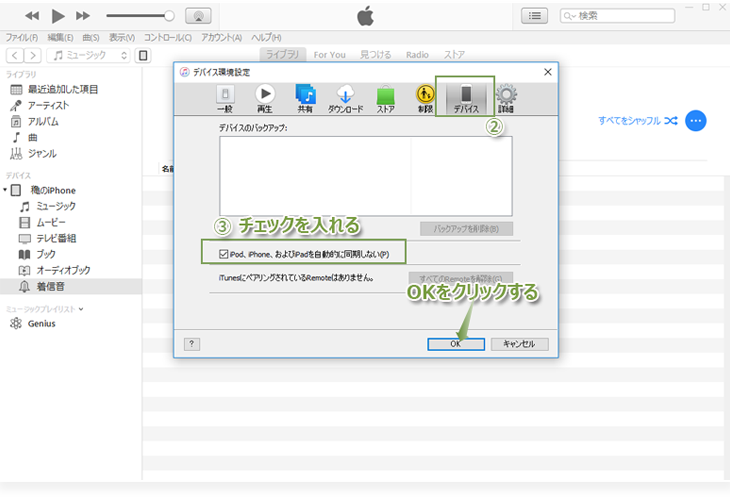730x498 pixels.
Task: Open the 曲(S) menu
Action: [x=91, y=38]
